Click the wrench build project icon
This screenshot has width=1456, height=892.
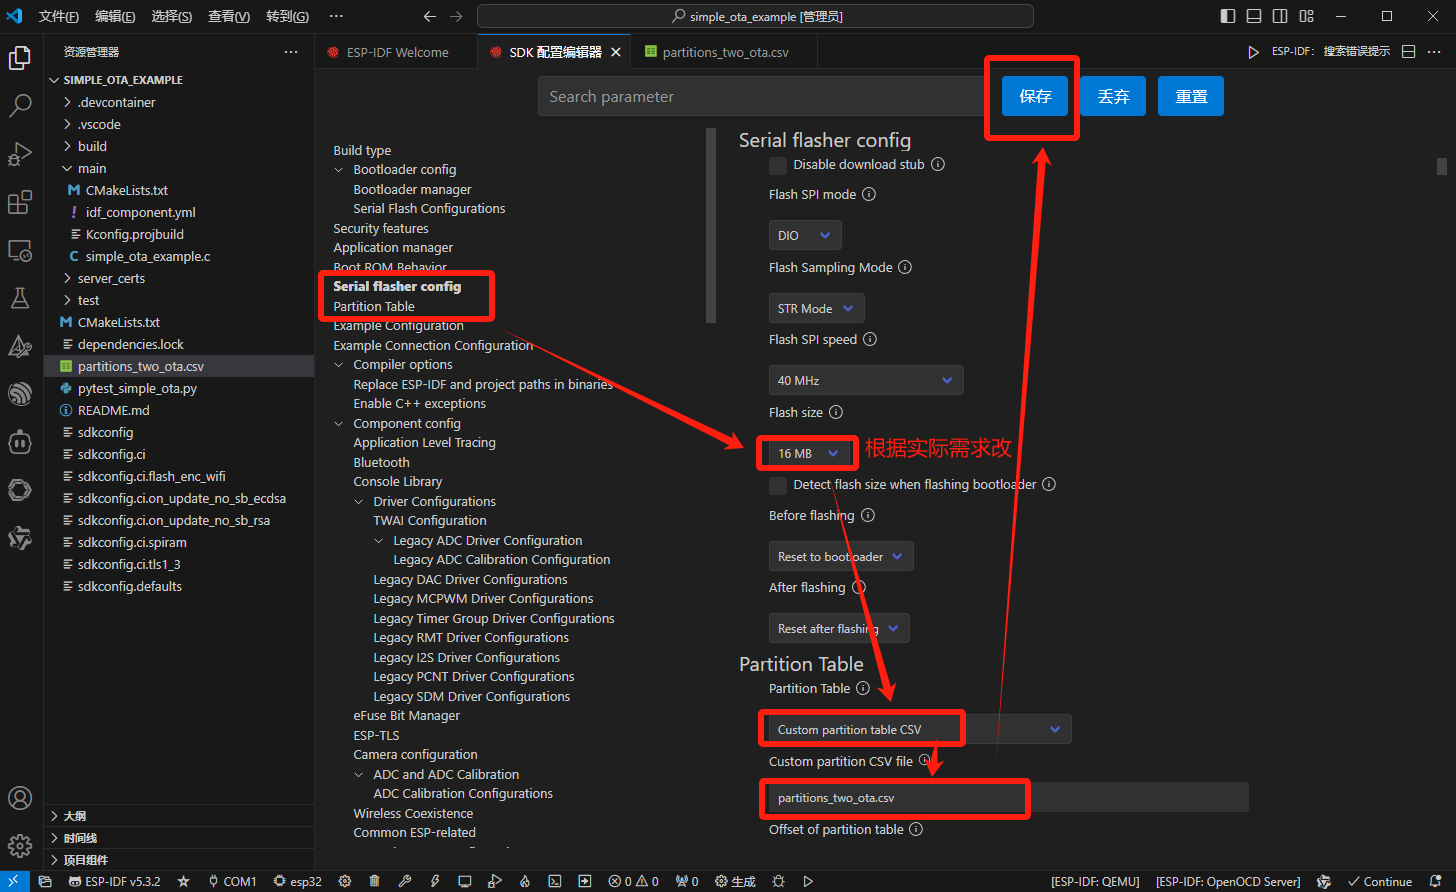coord(405,881)
